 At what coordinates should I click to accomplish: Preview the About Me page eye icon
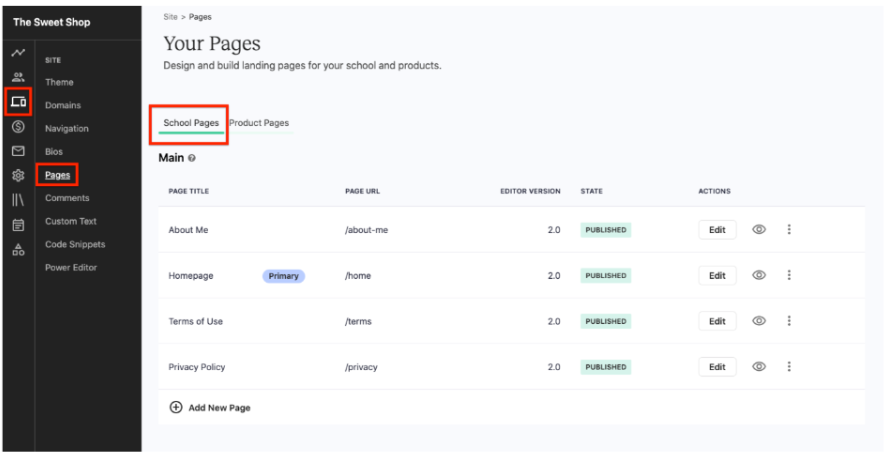[759, 229]
